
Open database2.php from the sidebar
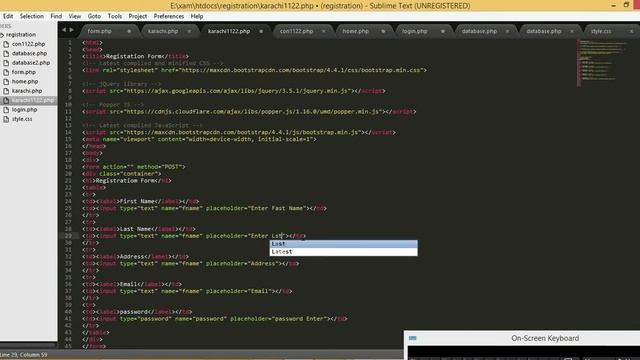tap(31, 63)
